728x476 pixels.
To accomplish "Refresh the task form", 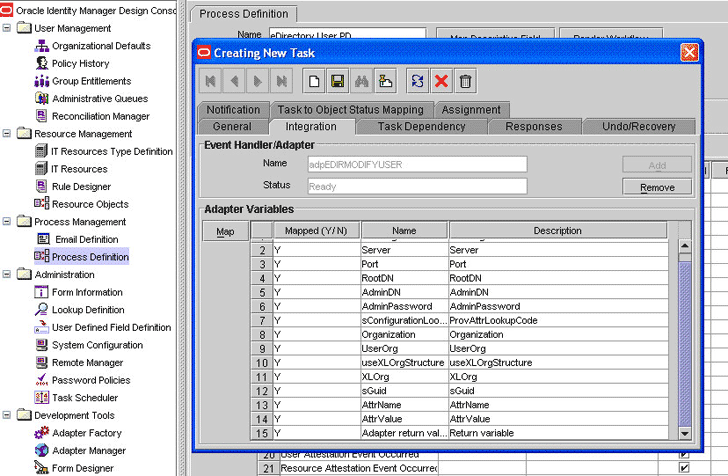I will coord(417,81).
